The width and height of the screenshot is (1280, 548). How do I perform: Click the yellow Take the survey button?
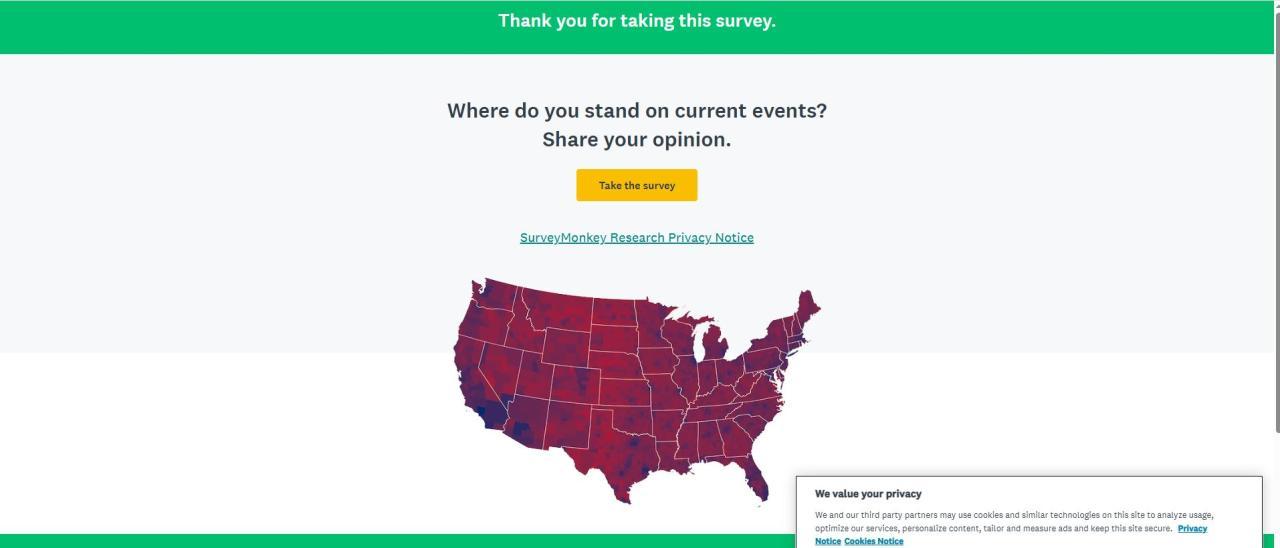636,185
